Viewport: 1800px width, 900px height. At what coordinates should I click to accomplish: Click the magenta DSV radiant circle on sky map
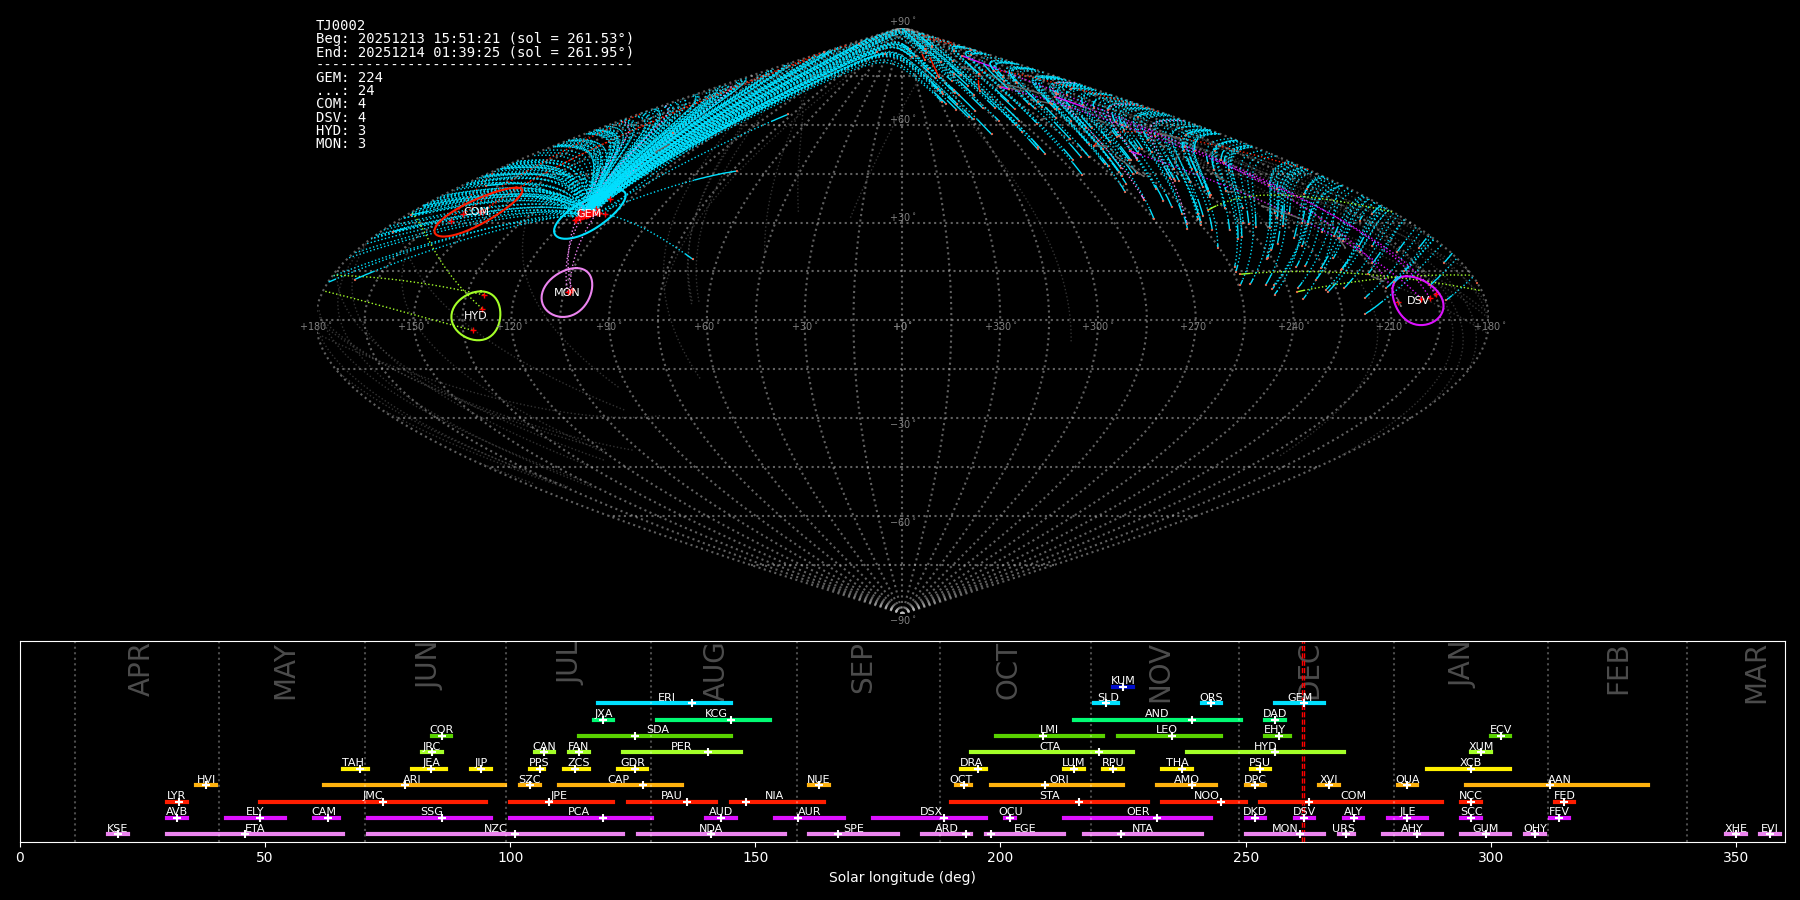(1417, 301)
